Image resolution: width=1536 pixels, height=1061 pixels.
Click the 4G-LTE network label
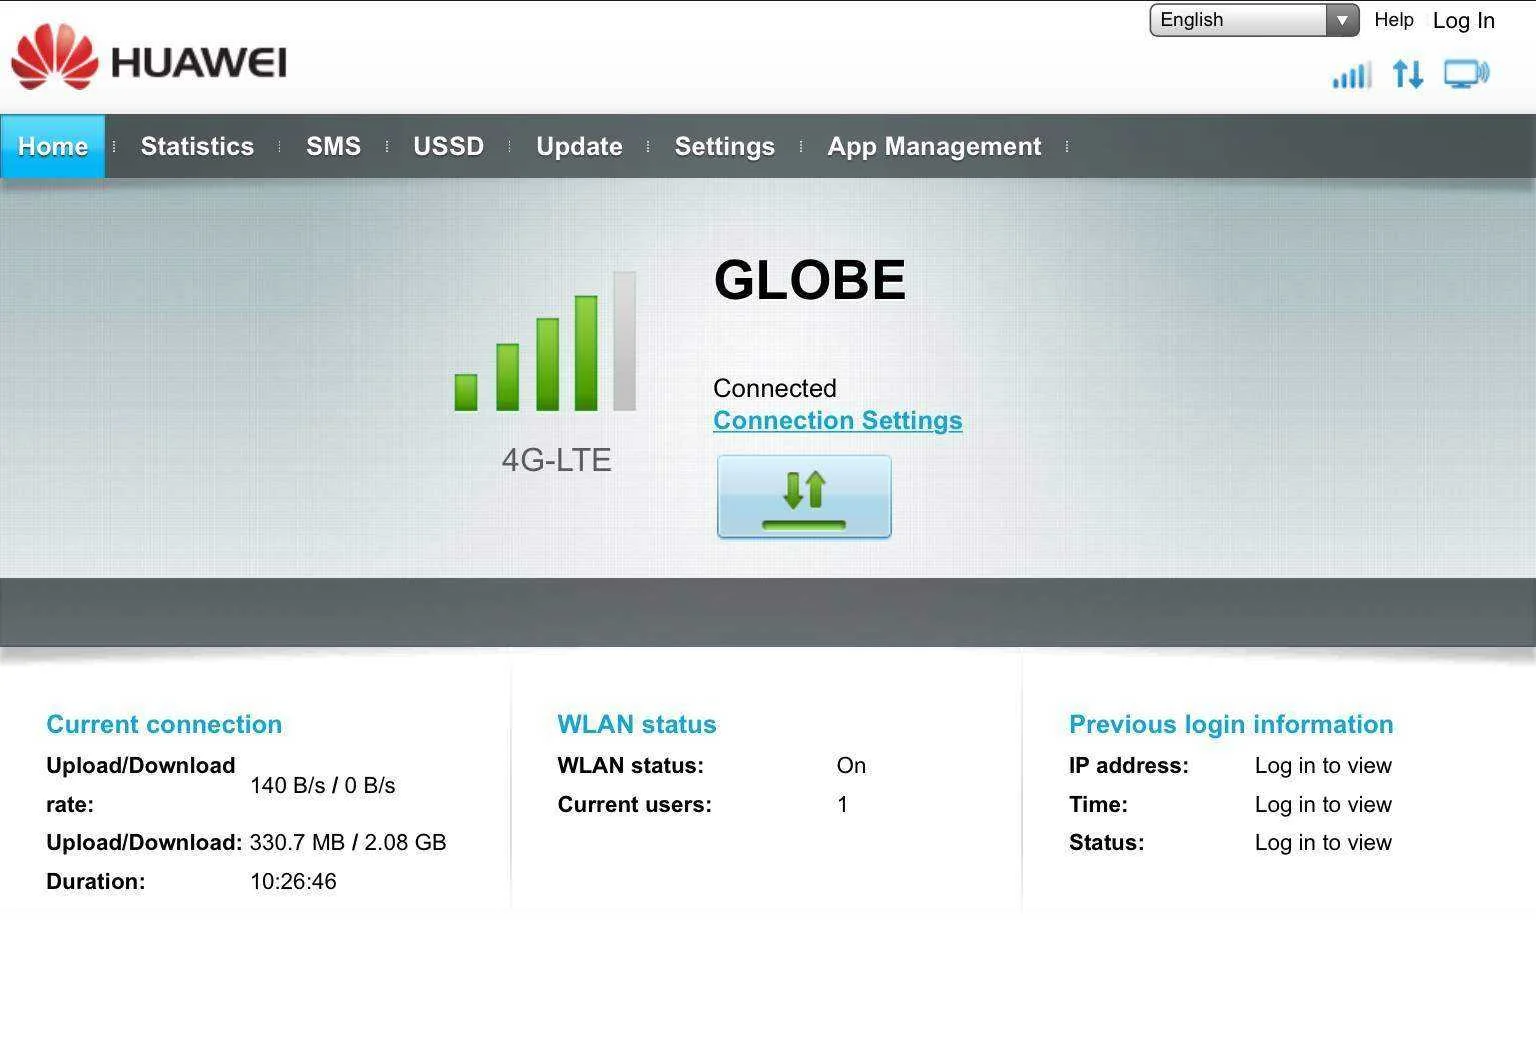tap(556, 460)
